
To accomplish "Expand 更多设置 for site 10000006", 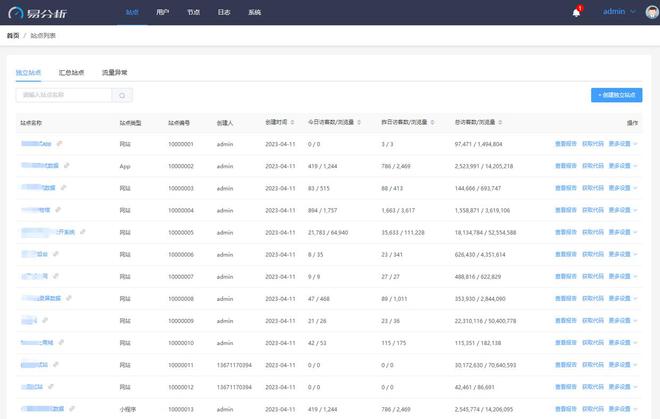I will 623,254.
